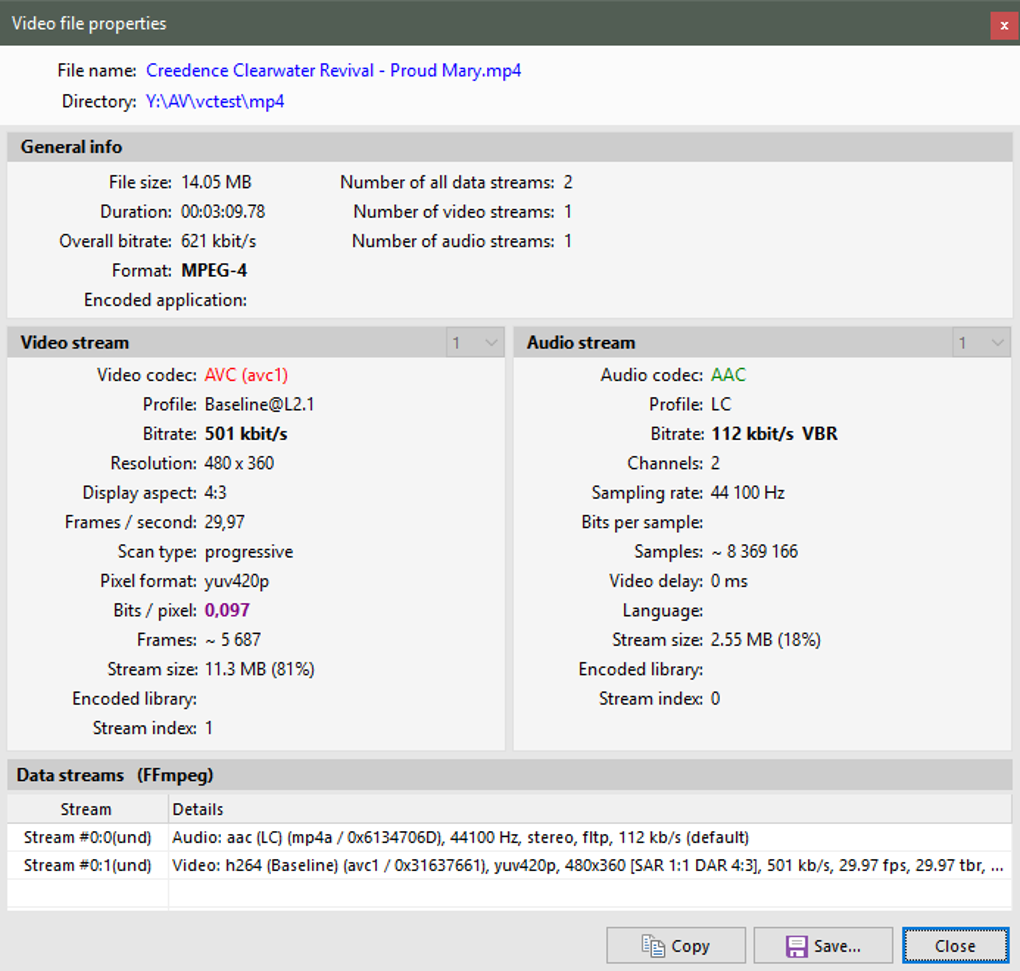The width and height of the screenshot is (1020, 971).
Task: Click the pixel format value yuv420p
Action: pyautogui.click(x=237, y=581)
